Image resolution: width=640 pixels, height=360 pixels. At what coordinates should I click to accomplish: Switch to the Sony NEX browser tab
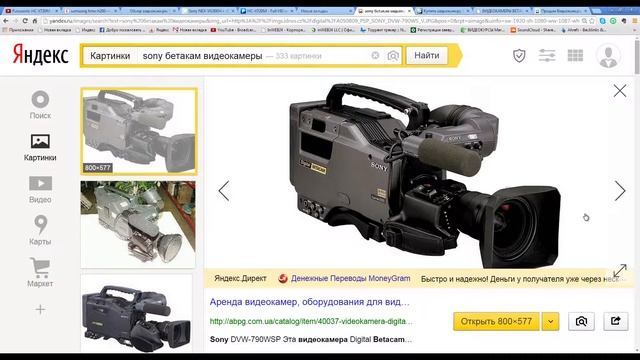click(208, 11)
